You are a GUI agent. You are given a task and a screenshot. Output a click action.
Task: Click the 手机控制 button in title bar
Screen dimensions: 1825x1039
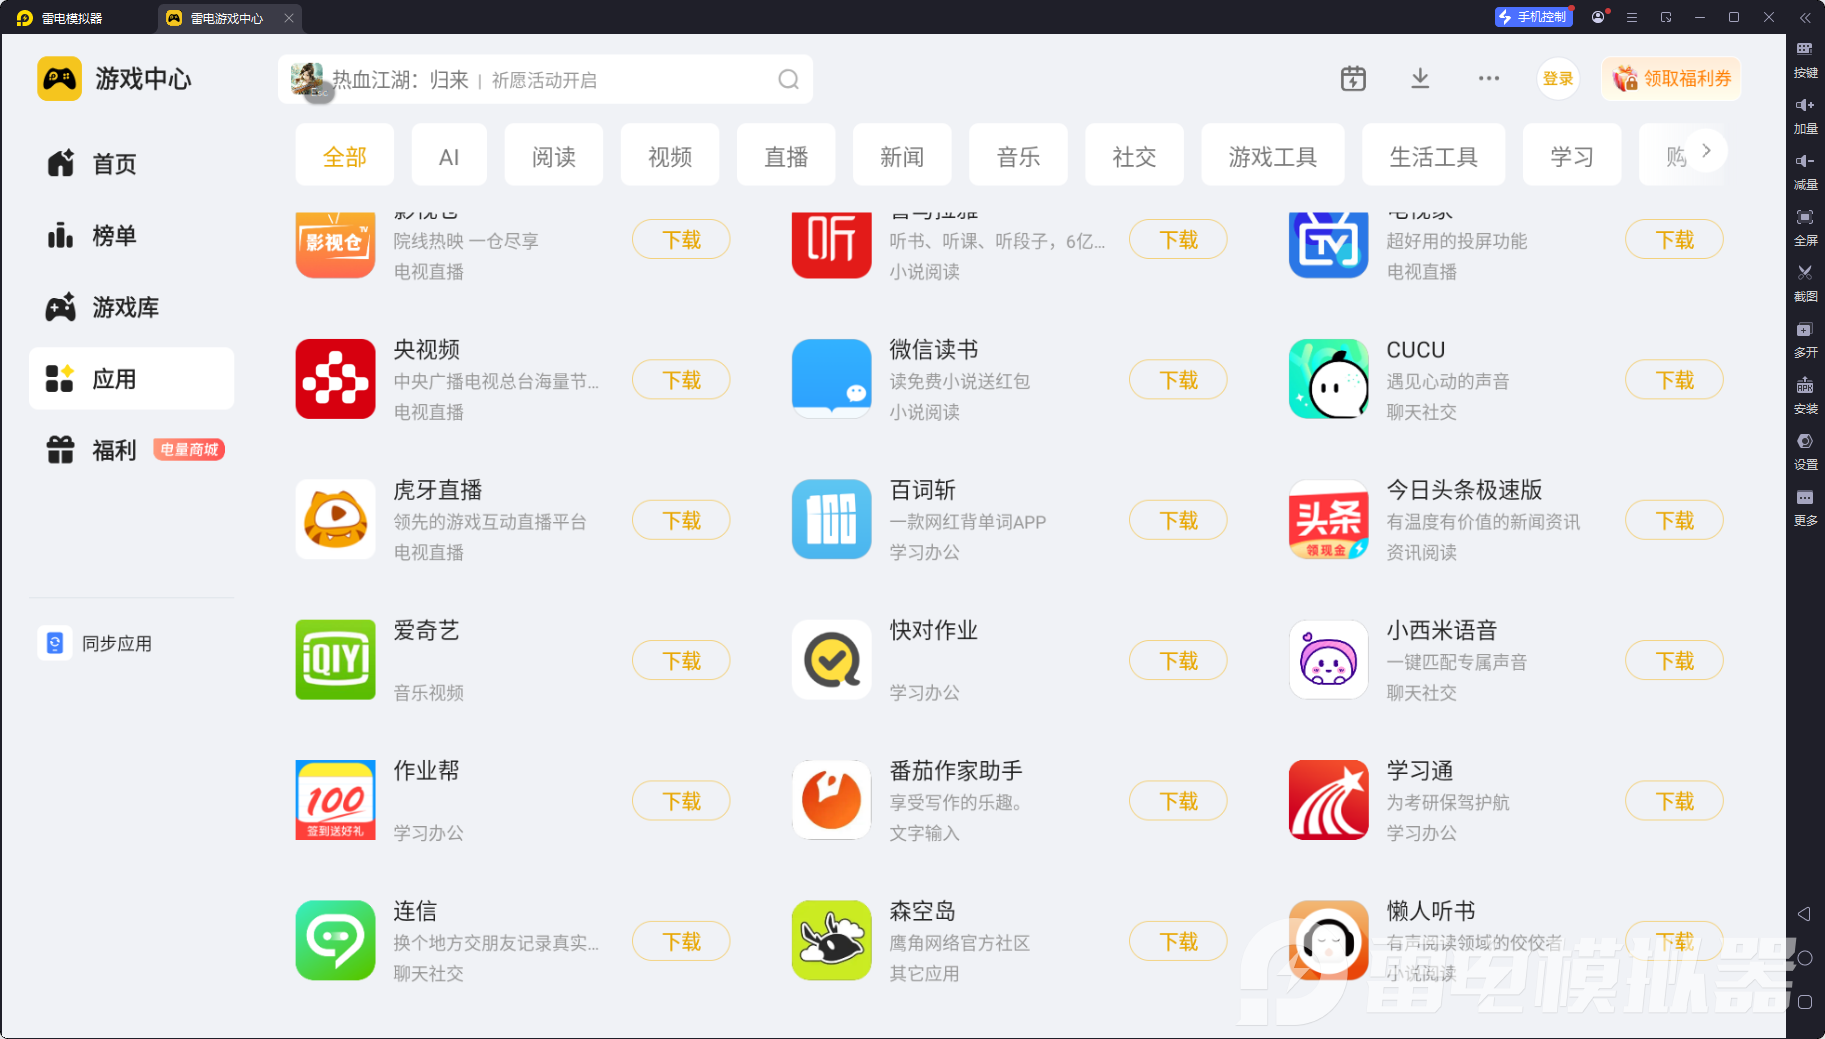(x=1534, y=17)
